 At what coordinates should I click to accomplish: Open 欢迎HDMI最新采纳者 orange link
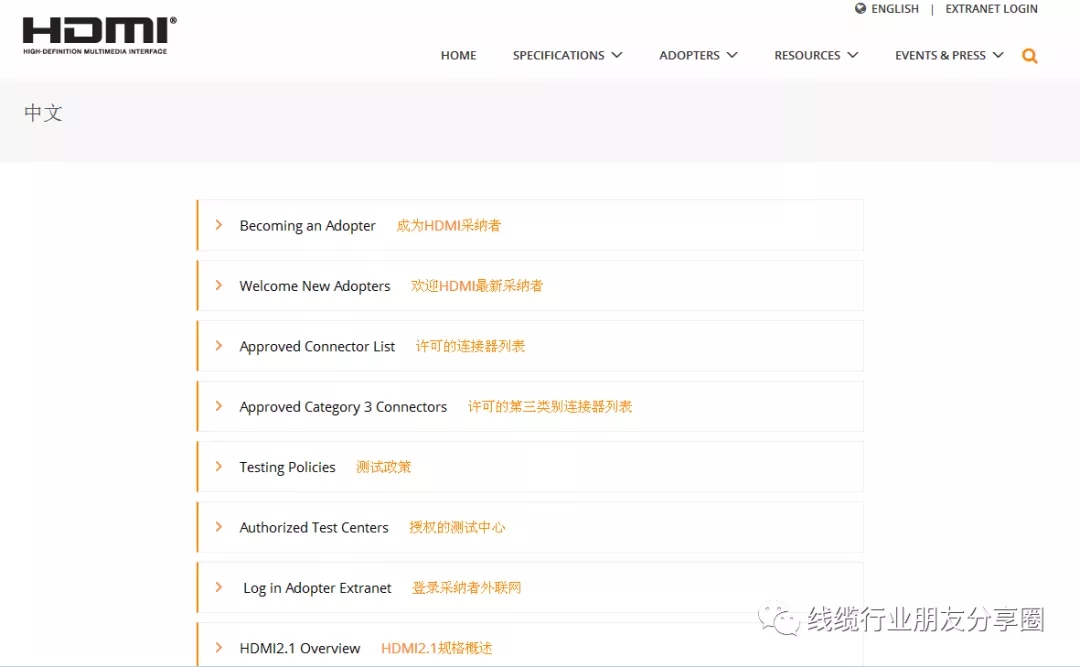click(477, 285)
